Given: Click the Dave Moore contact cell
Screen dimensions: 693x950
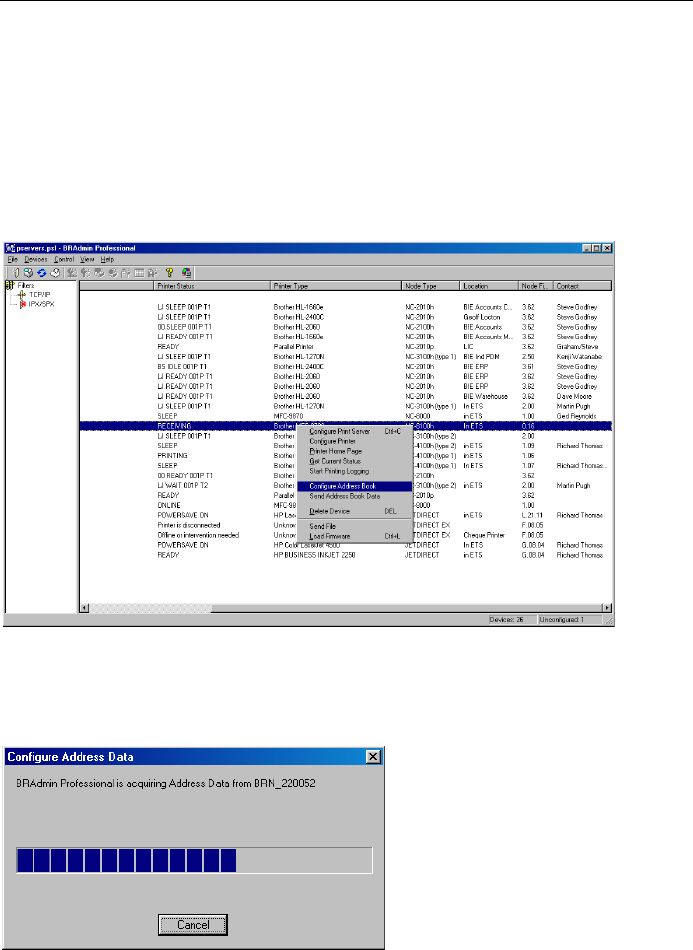Looking at the screenshot, I should 574,396.
